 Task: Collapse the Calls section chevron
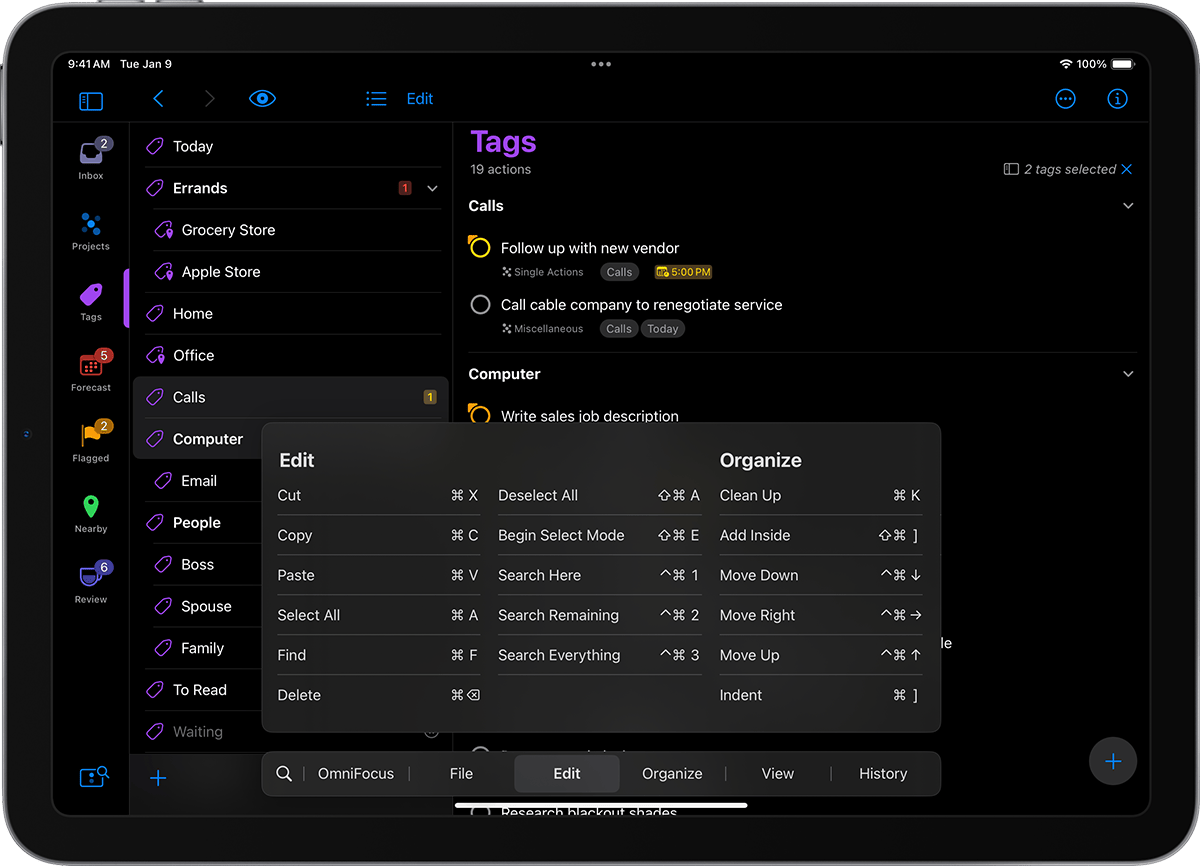1128,206
